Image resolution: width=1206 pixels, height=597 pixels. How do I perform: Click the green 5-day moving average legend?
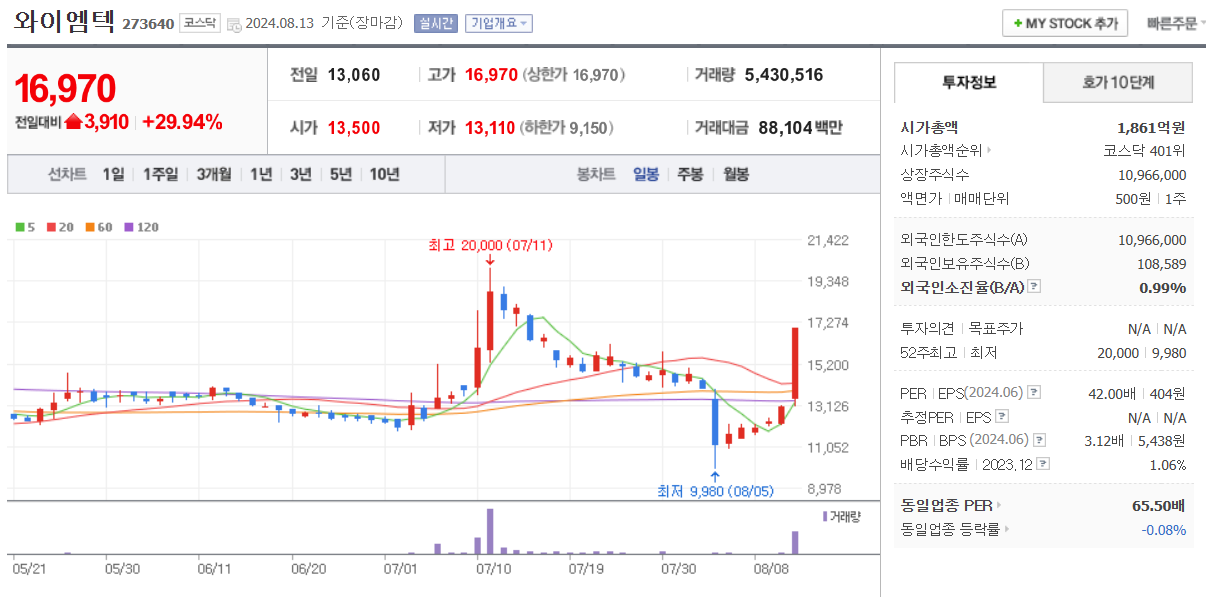coord(26,227)
